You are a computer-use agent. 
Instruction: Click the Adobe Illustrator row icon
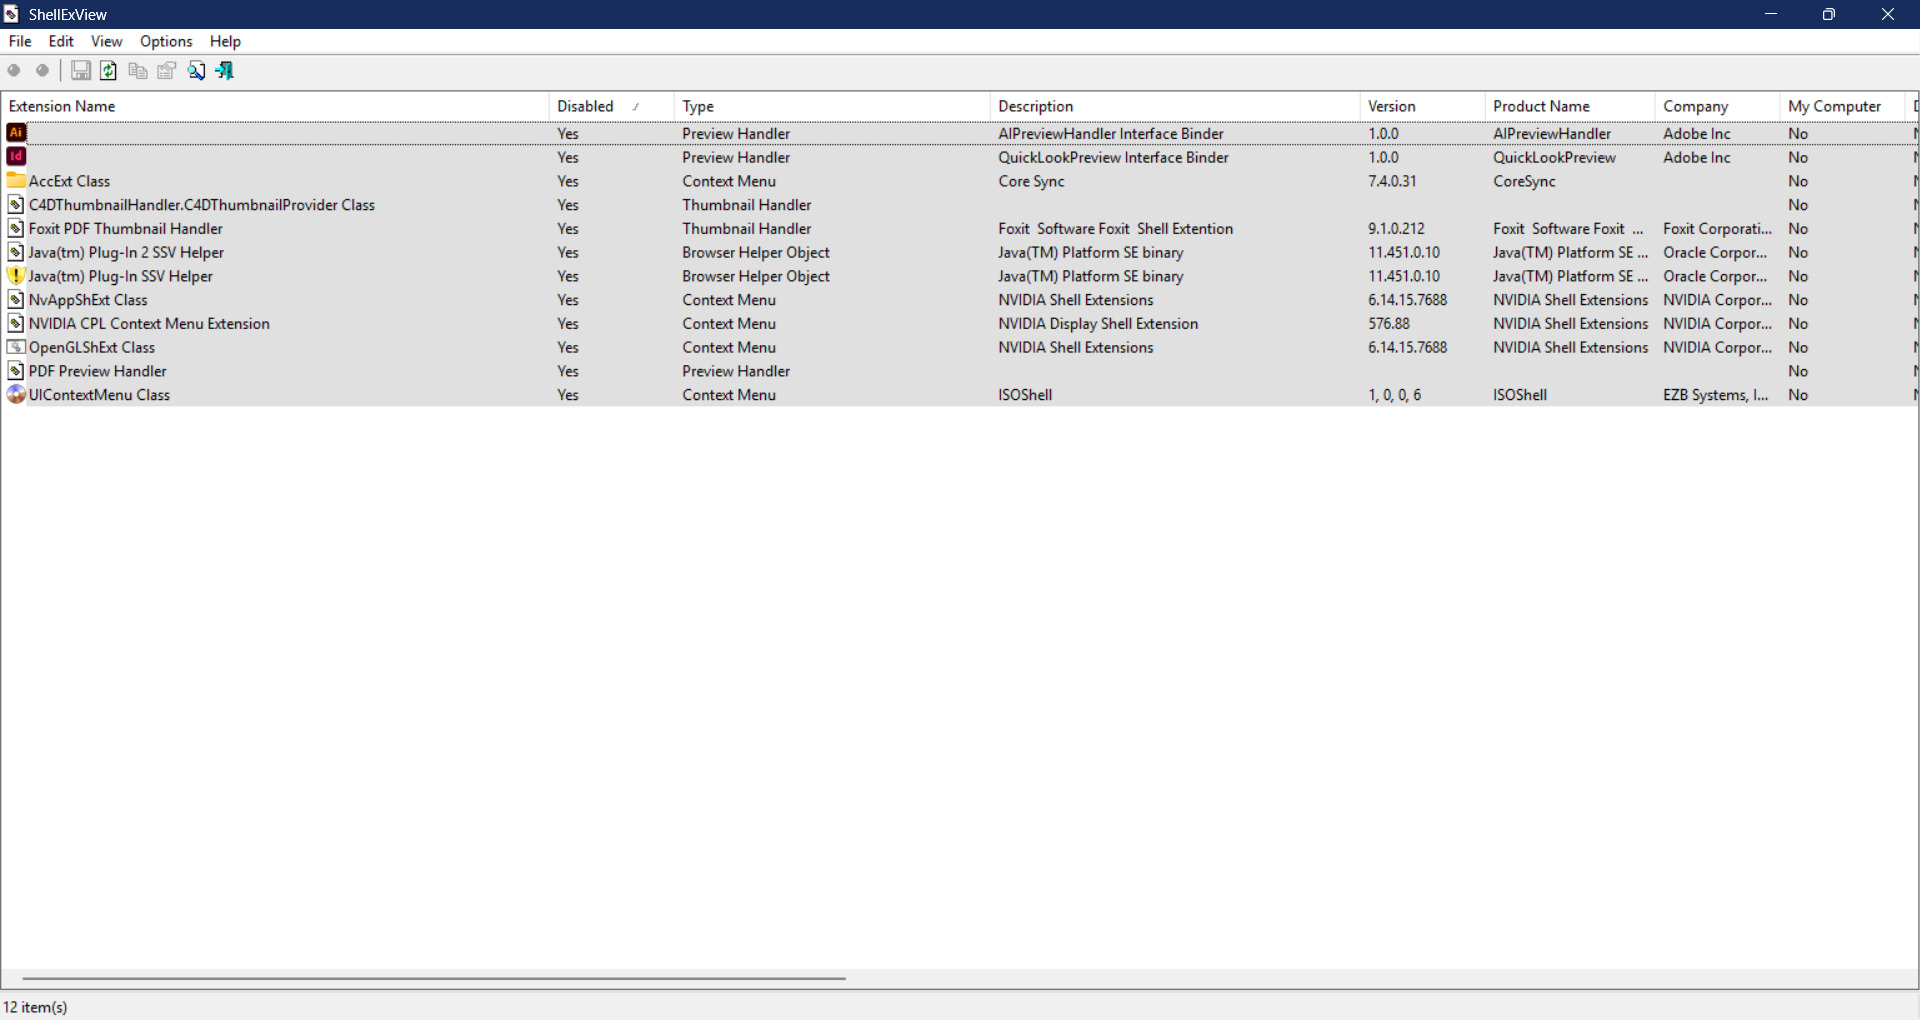(x=16, y=133)
